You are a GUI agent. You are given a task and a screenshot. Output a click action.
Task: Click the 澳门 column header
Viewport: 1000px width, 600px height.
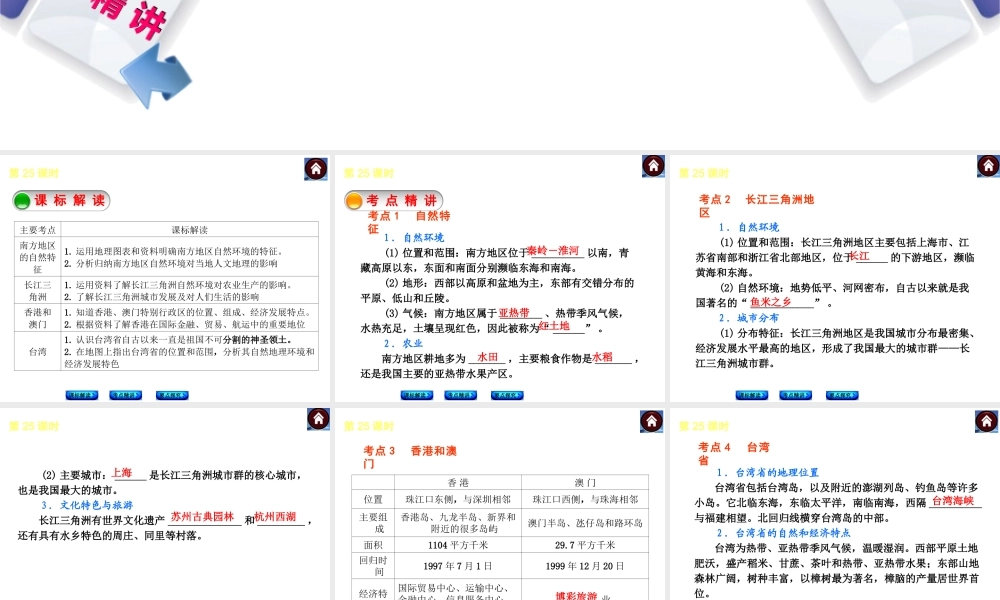click(x=585, y=483)
